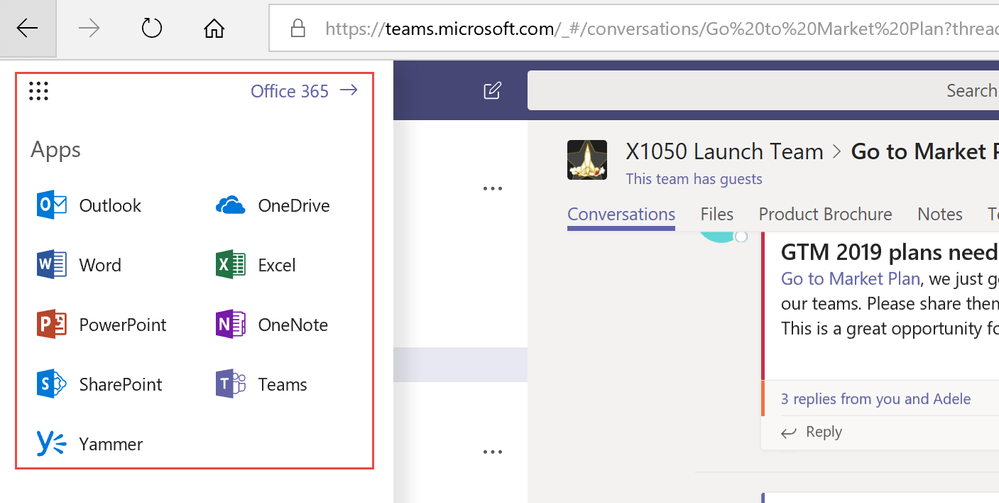Click the PowerPoint icon in the Apps list
999x503 pixels.
pos(52,324)
